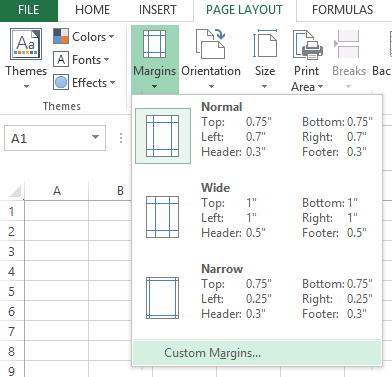Expand the theme Colors dropdown
The image size is (392, 377).
coord(84,37)
